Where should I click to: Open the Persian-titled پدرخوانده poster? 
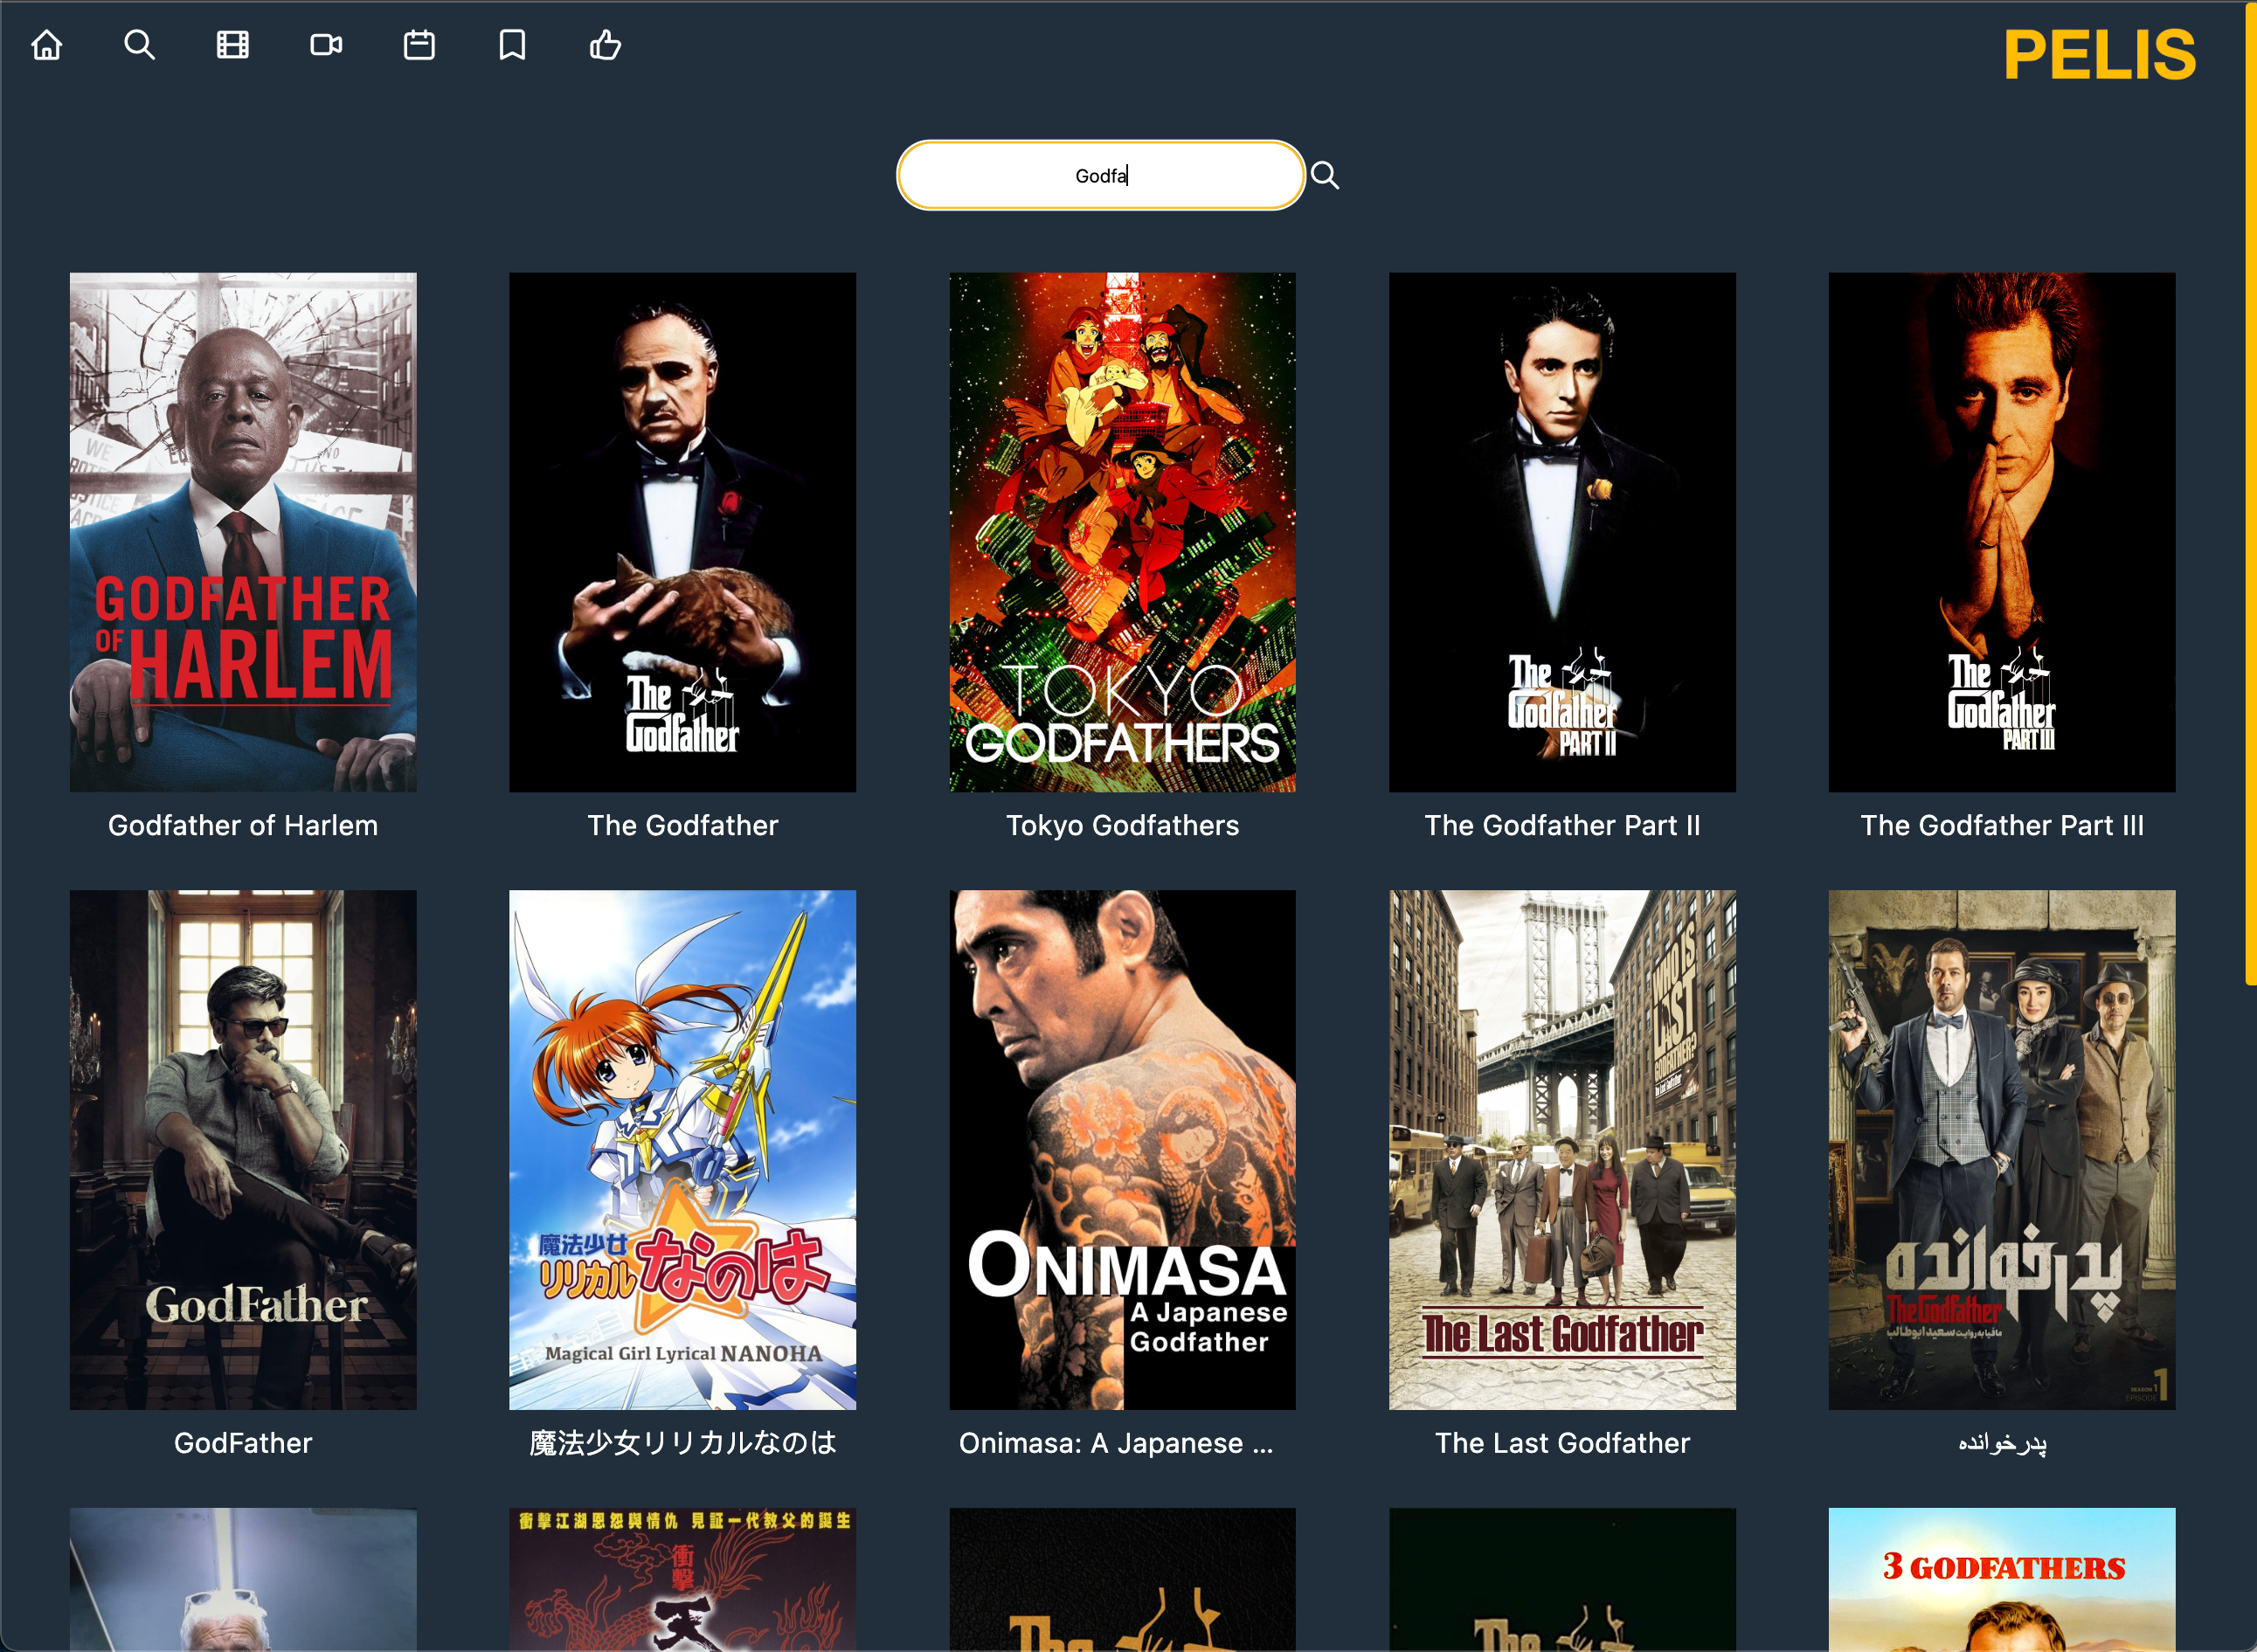pyautogui.click(x=2002, y=1150)
